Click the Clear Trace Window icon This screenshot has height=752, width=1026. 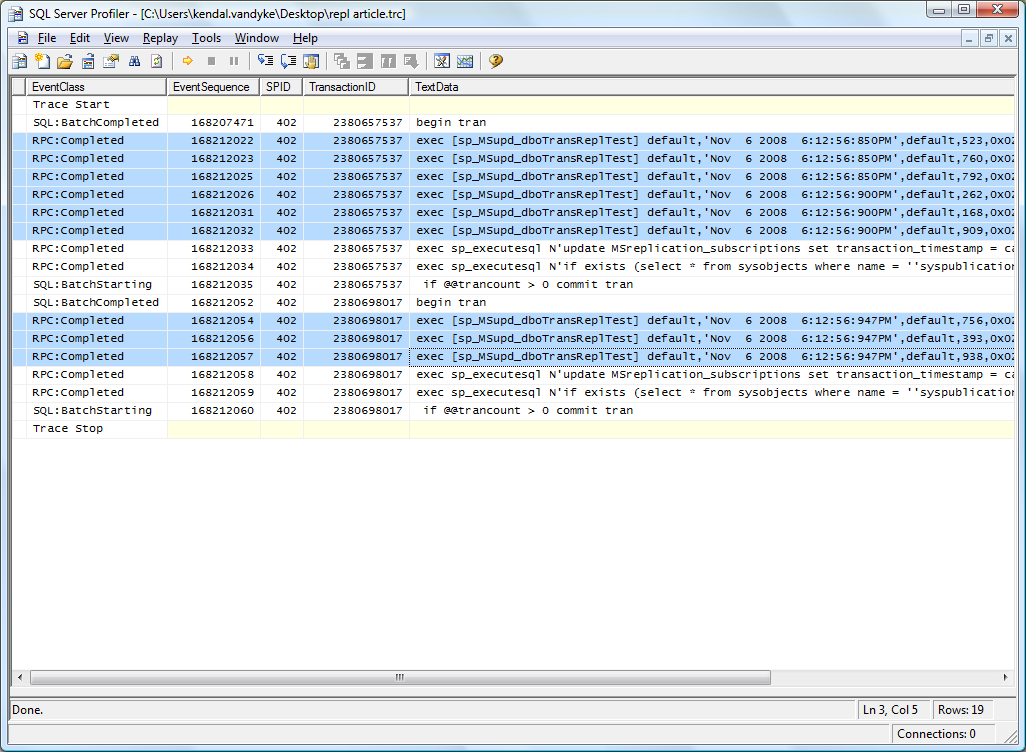coord(157,62)
